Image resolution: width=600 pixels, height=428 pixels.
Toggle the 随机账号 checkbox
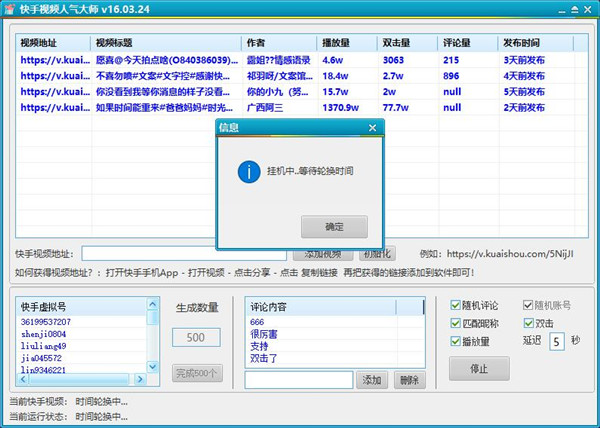[528, 305]
